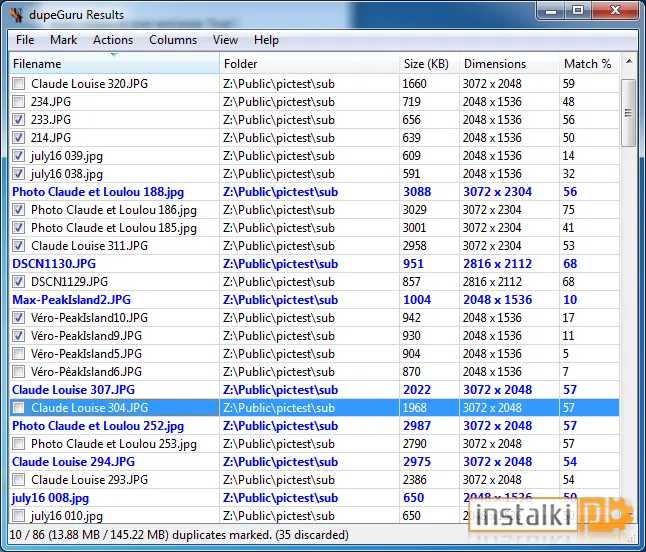
Task: Open the Help menu
Action: [266, 40]
